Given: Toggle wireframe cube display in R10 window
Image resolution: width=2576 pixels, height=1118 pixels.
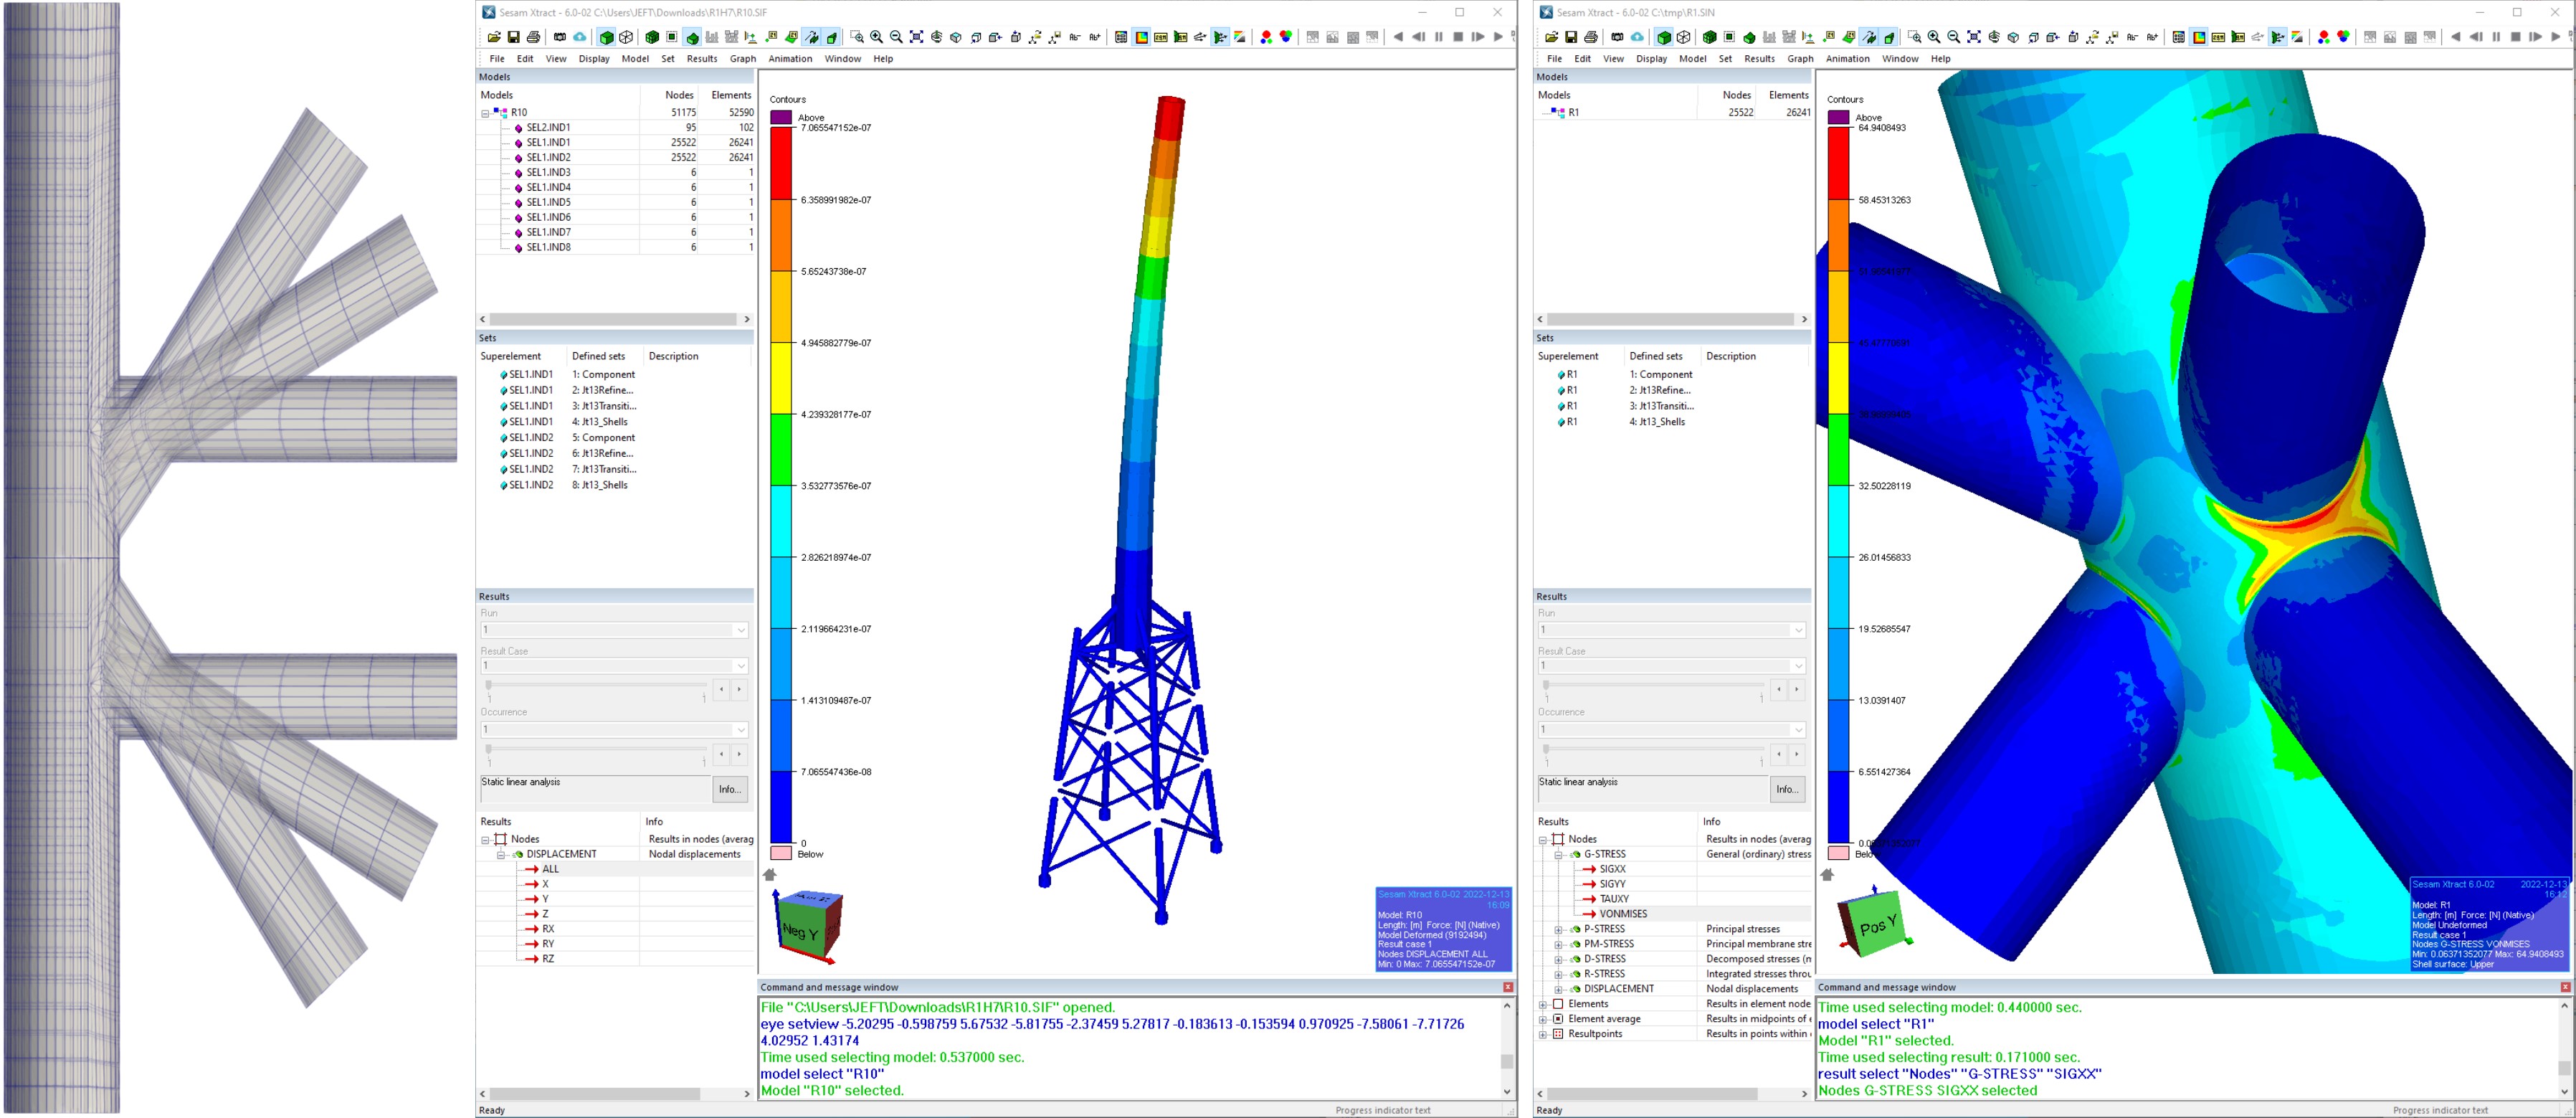Looking at the screenshot, I should pos(626,37).
